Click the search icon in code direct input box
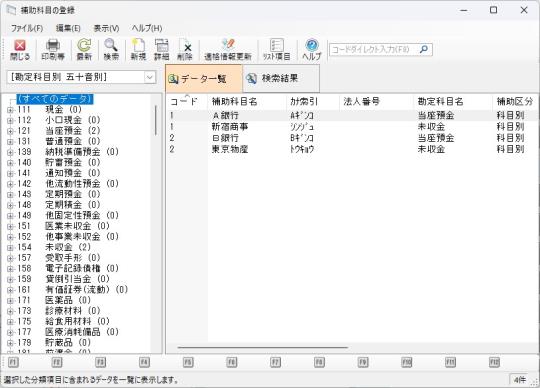 (424, 49)
